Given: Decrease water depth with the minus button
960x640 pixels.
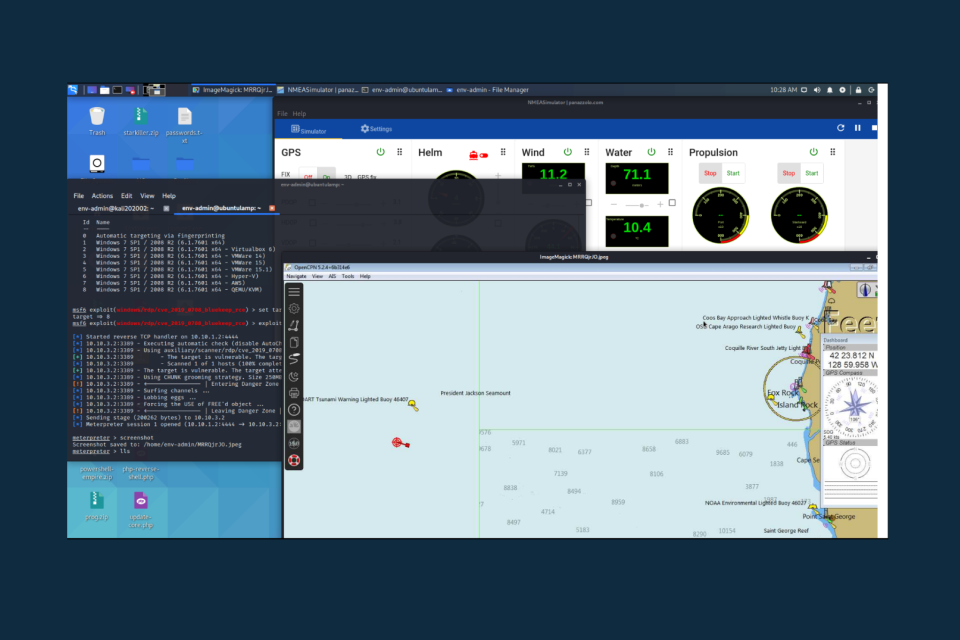Looking at the screenshot, I should tap(614, 205).
